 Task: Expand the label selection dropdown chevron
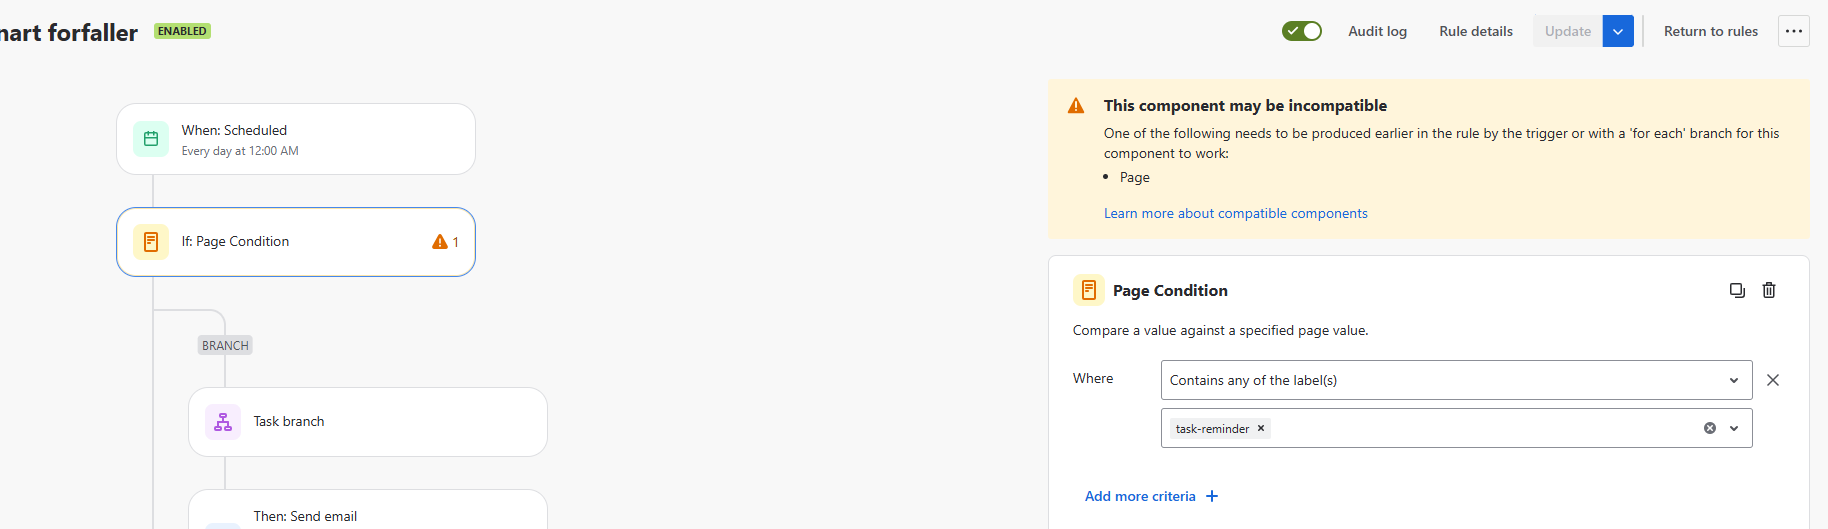click(1734, 428)
